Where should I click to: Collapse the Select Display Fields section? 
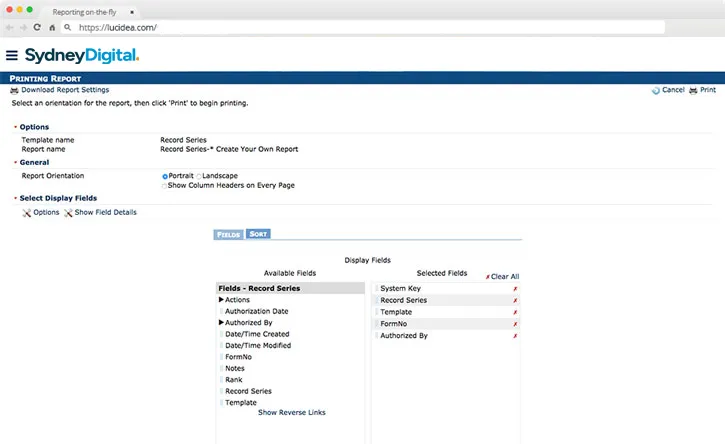point(58,198)
